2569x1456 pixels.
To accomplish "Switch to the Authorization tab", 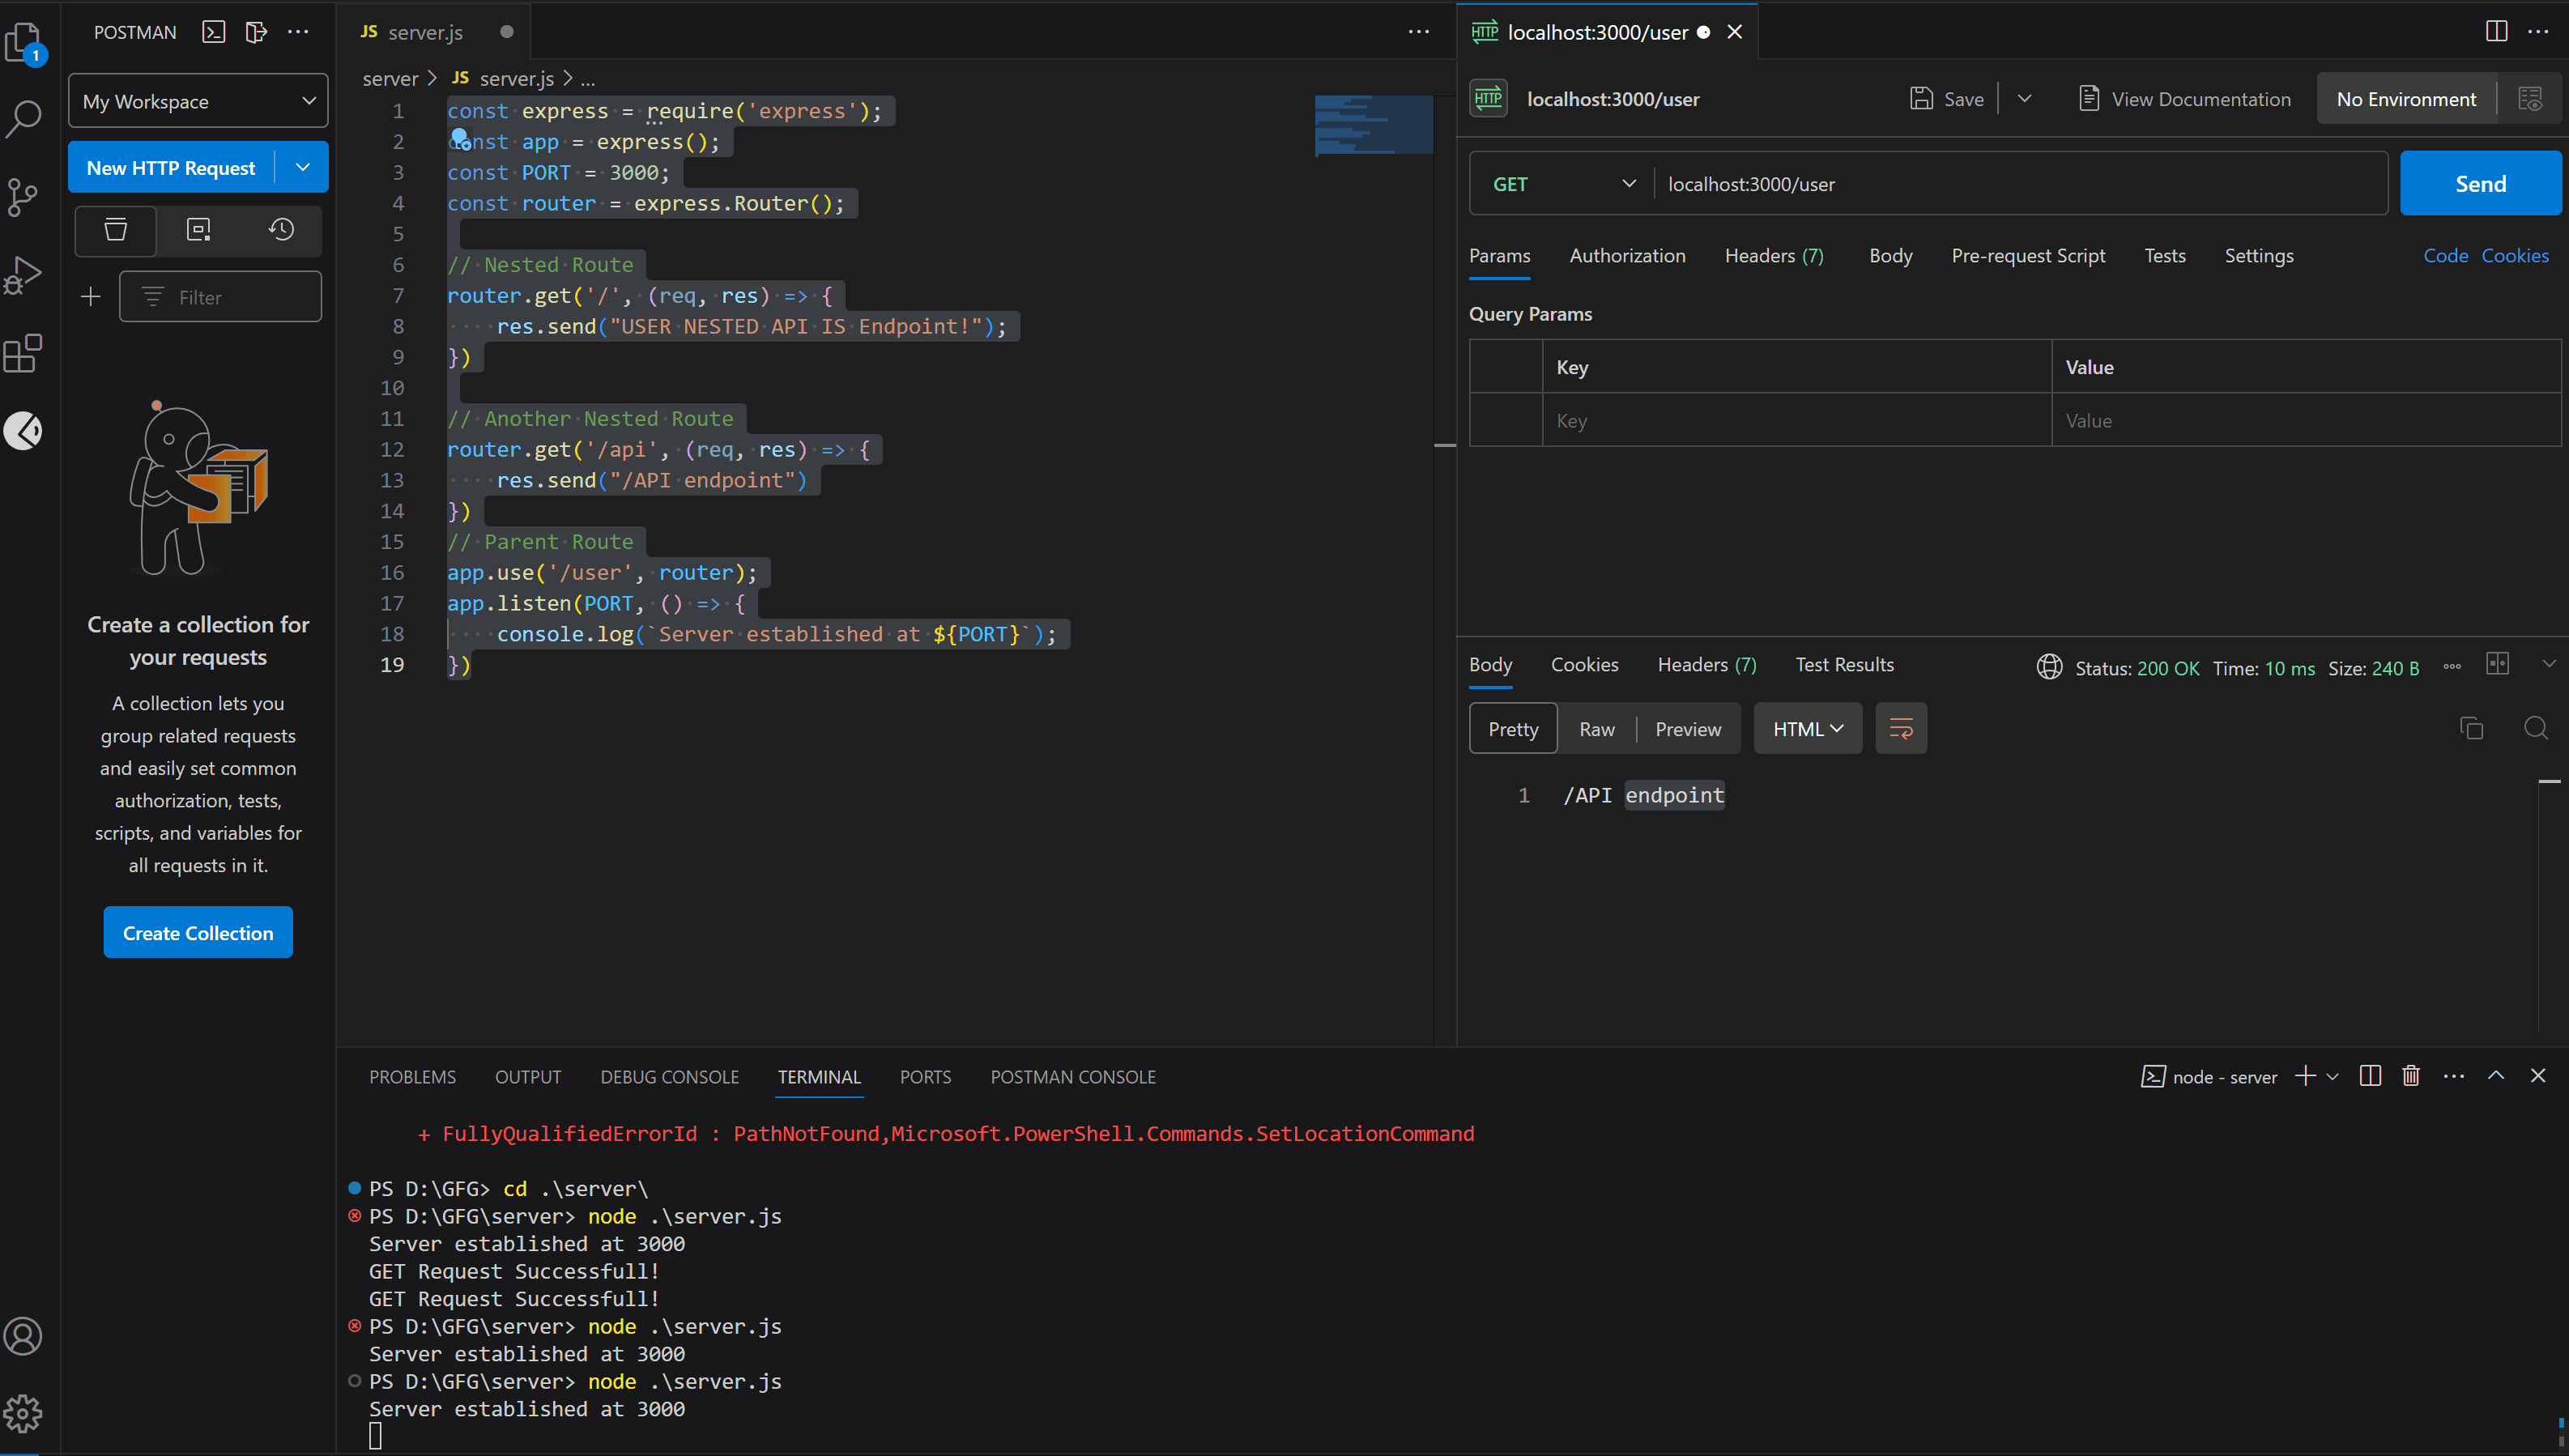I will (x=1627, y=255).
